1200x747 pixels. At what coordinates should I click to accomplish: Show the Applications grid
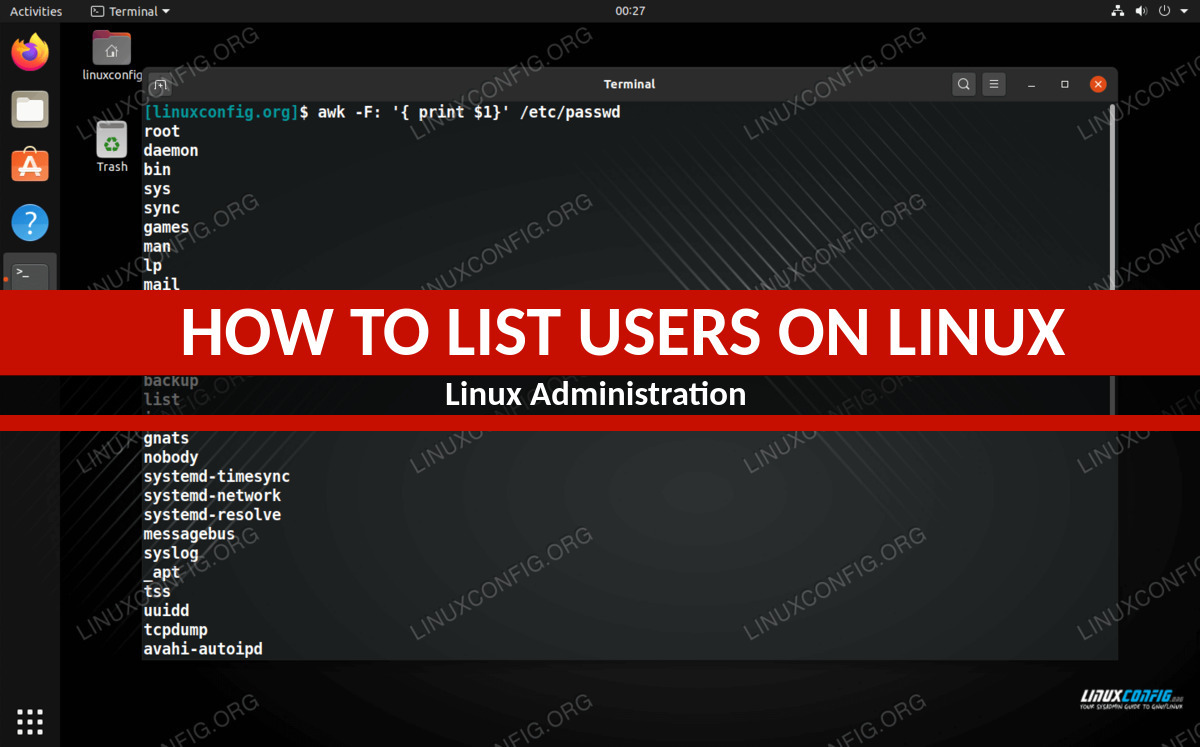pyautogui.click(x=30, y=721)
